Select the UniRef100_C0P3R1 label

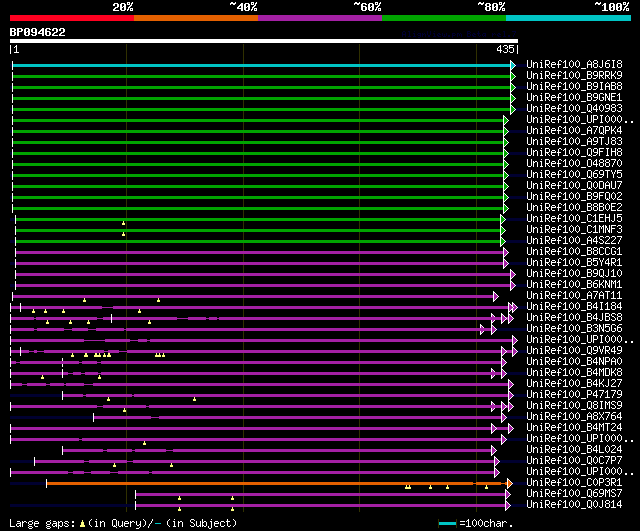click(574, 483)
